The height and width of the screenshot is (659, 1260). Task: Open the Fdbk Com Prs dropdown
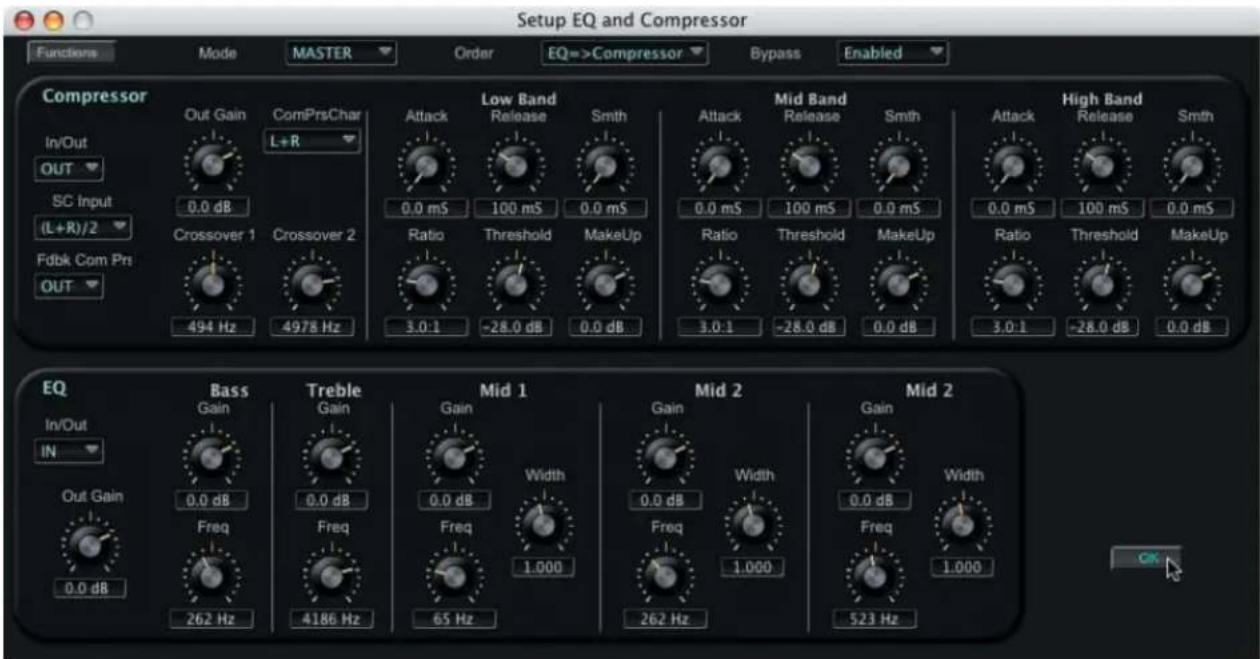click(x=69, y=286)
